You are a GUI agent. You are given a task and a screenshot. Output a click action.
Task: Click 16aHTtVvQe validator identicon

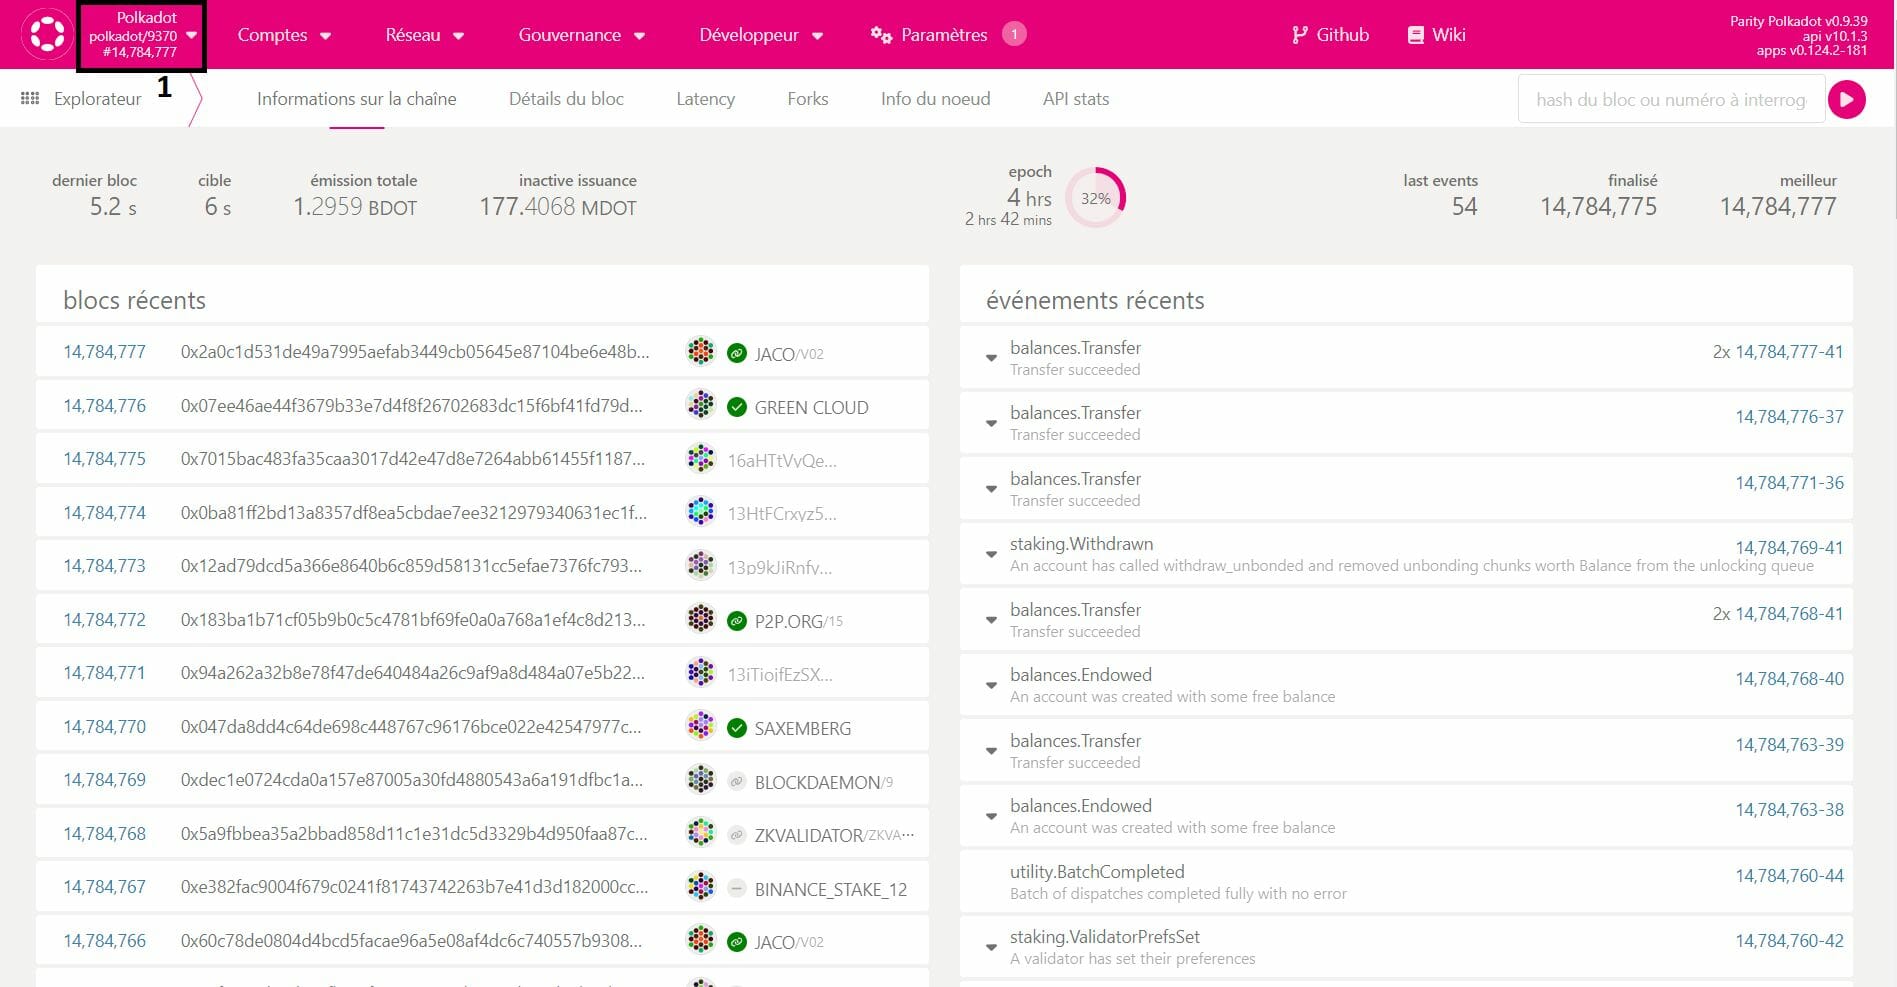click(701, 458)
